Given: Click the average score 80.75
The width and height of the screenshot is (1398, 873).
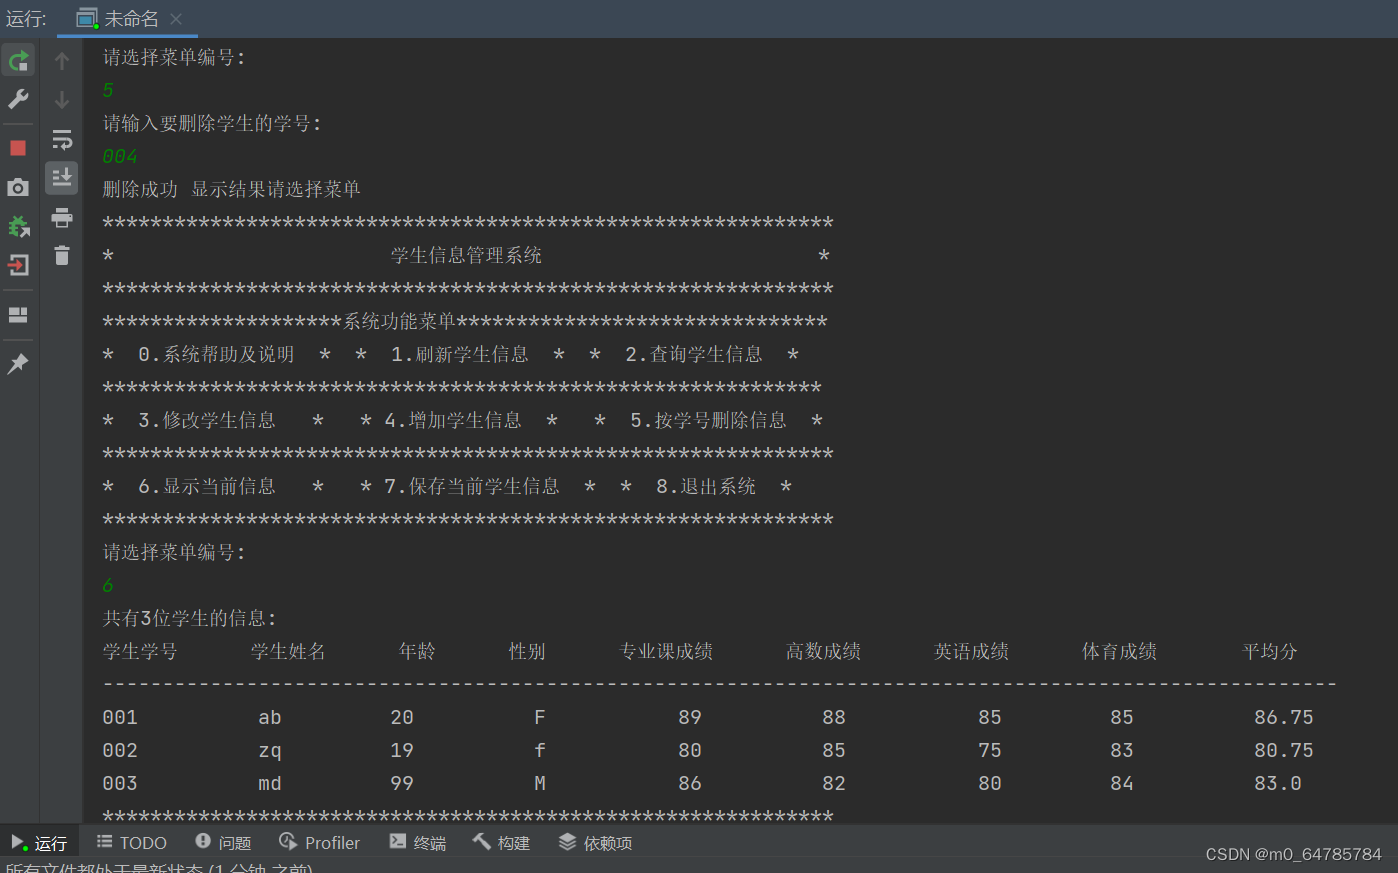Looking at the screenshot, I should point(1284,750).
